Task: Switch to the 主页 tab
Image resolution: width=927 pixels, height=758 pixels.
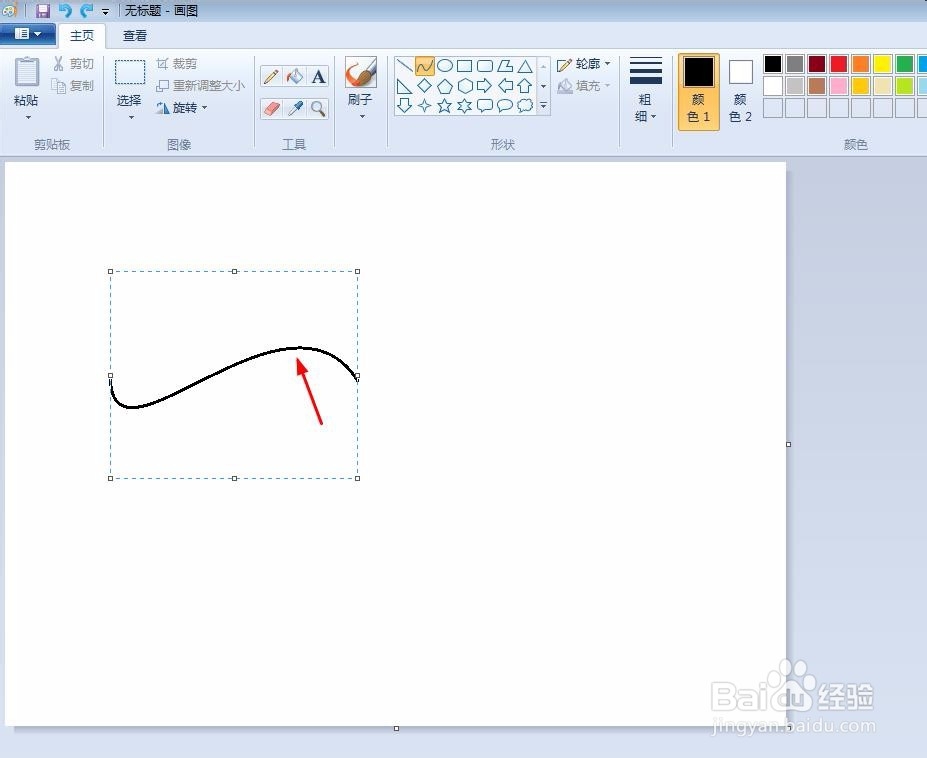Action: click(82, 35)
